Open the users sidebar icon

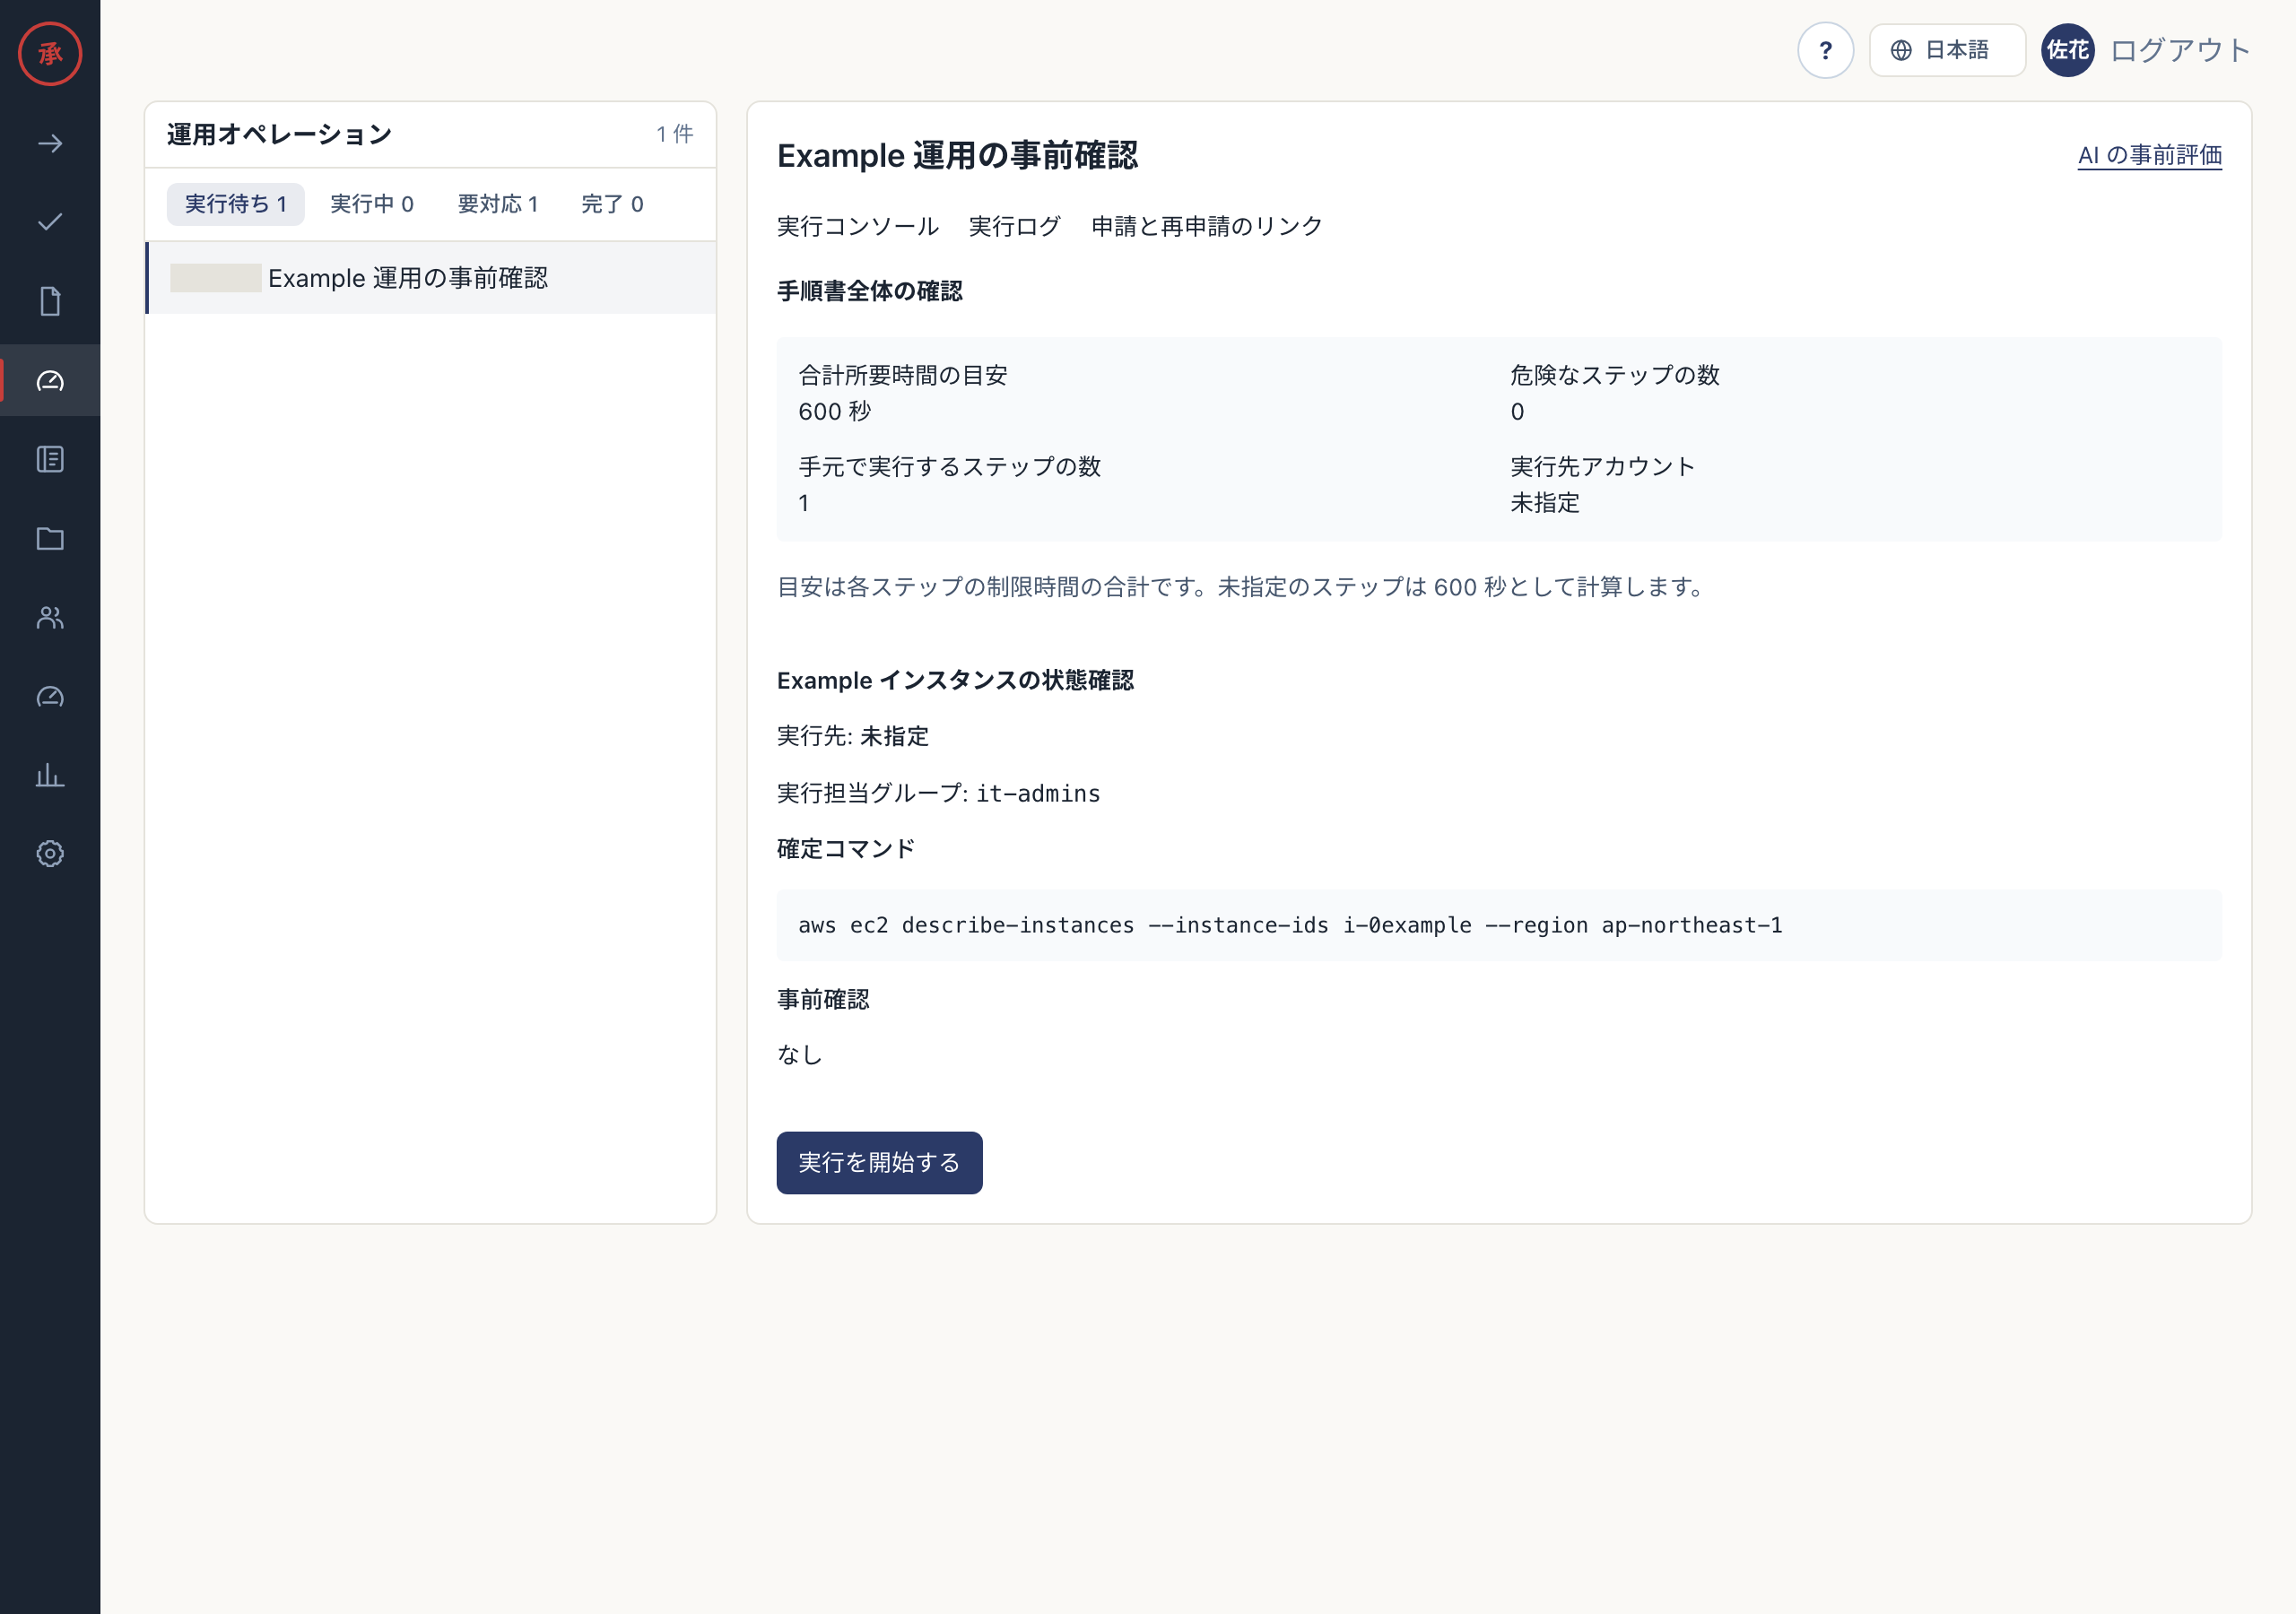point(50,617)
